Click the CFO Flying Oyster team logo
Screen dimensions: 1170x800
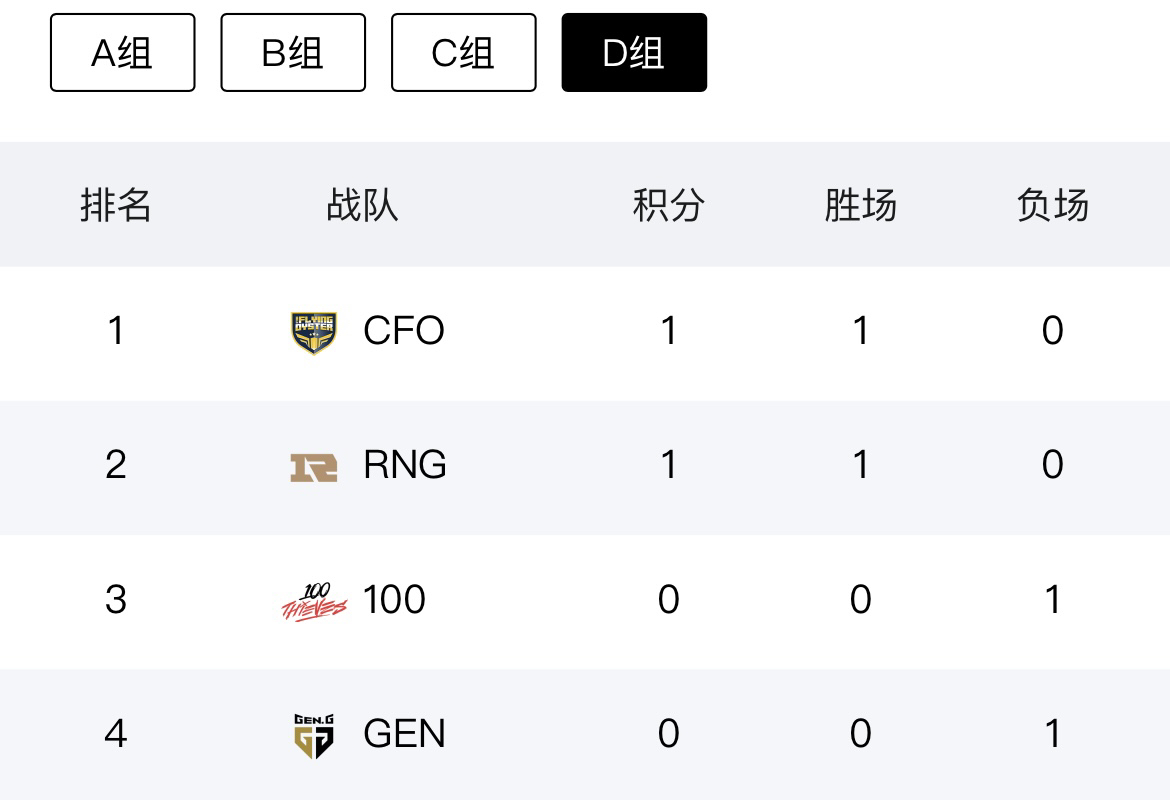(313, 332)
